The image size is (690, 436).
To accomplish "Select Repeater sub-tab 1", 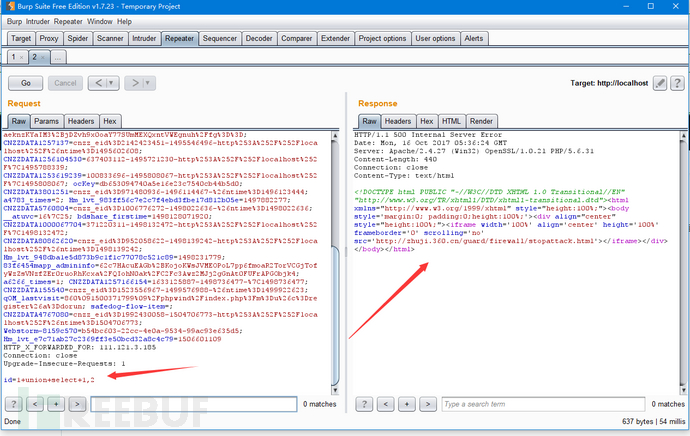I will 14,57.
